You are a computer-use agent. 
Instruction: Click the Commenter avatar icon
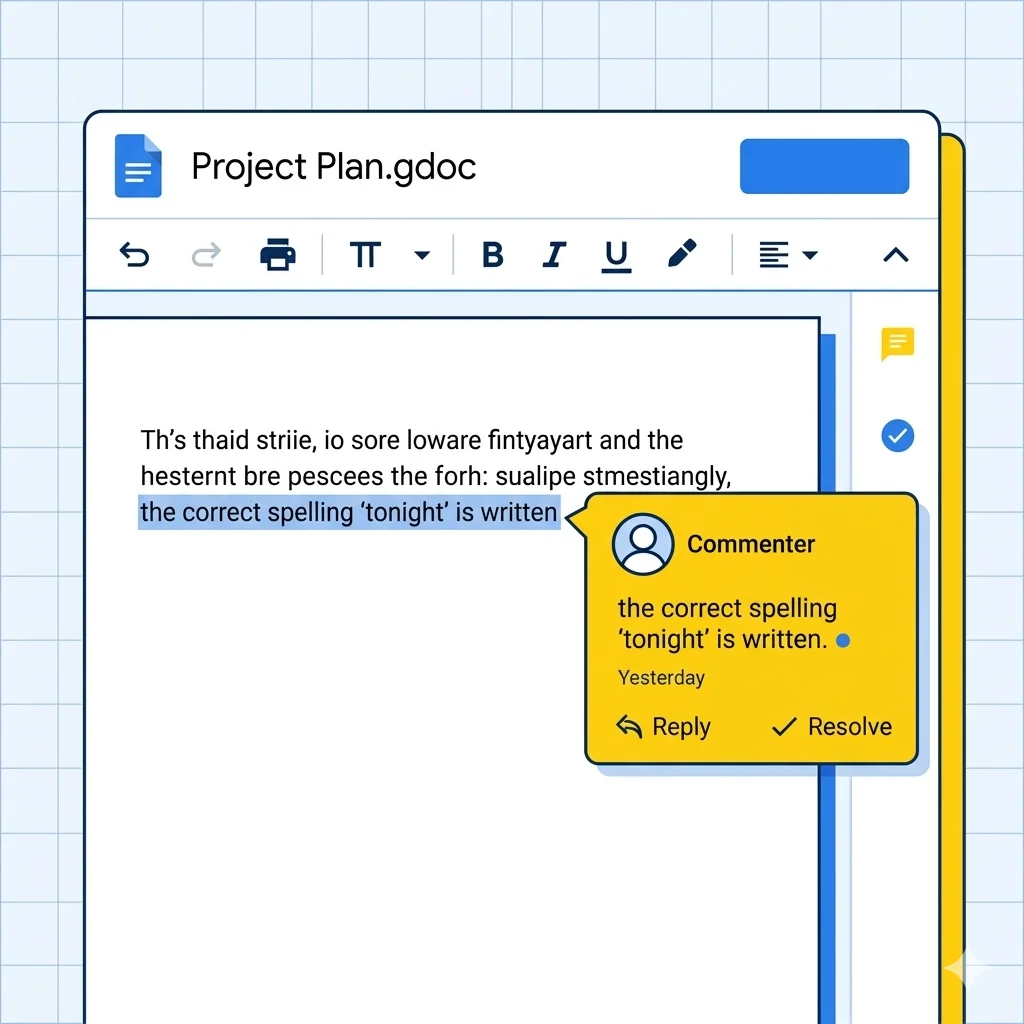click(643, 544)
